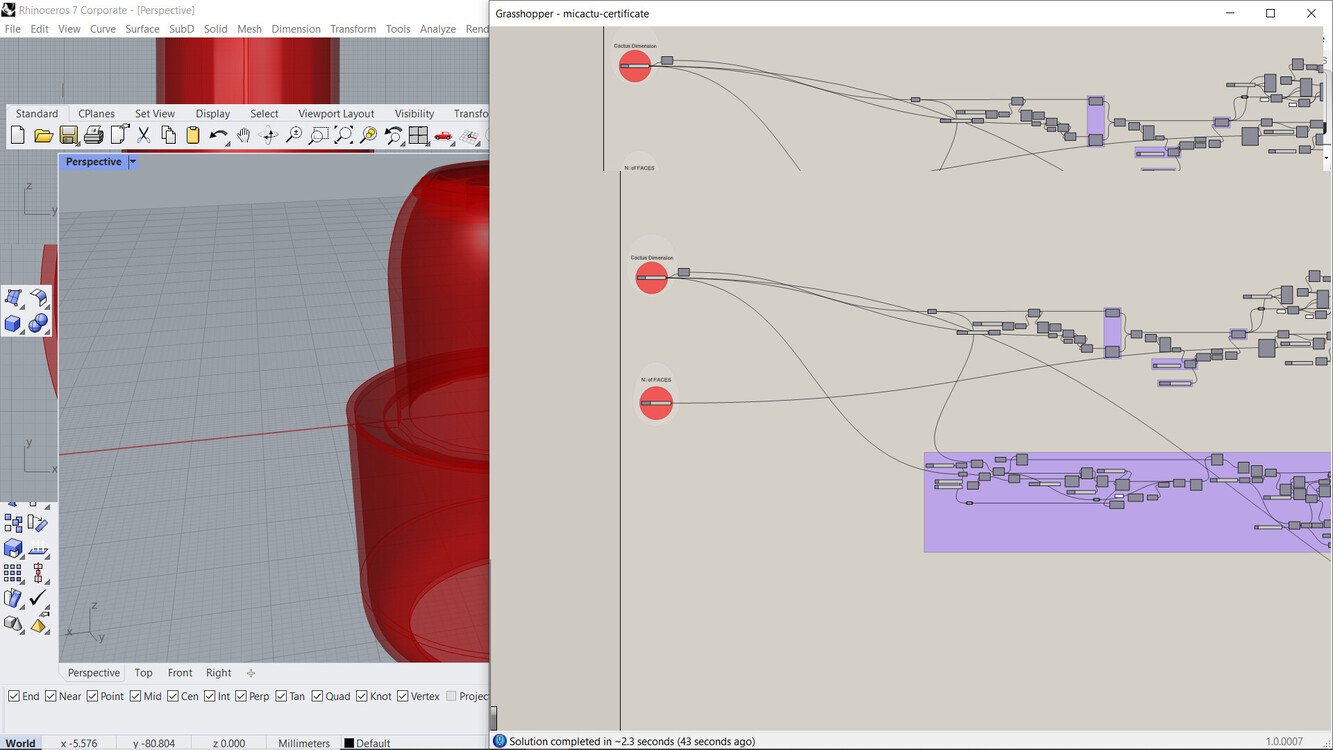Click the Millimeters units status field

tap(304, 743)
